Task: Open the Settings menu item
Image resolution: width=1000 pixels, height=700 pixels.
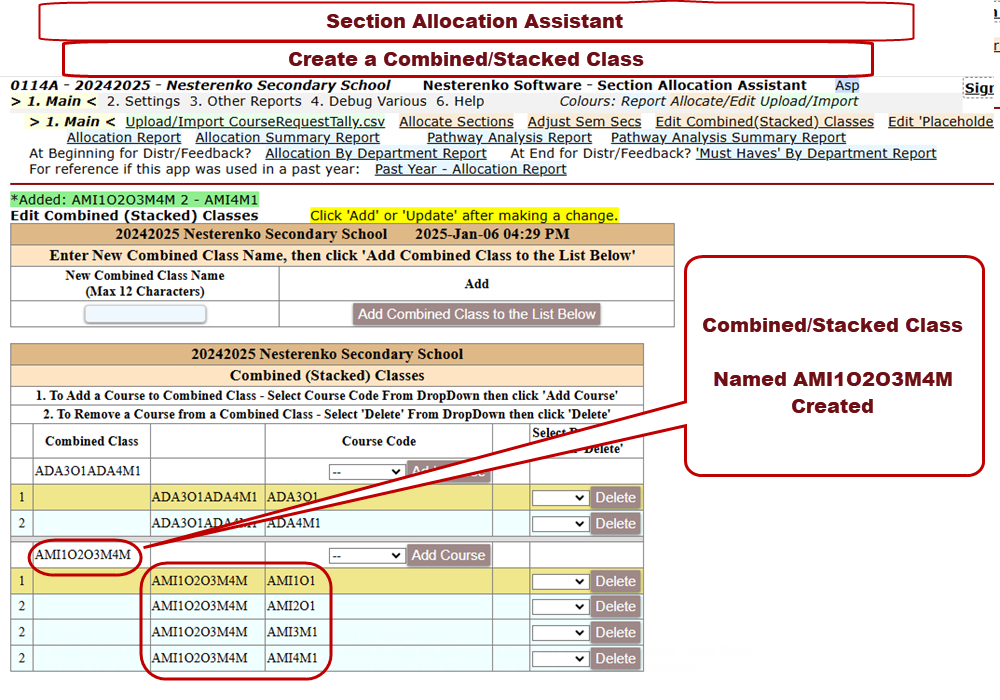Action: tap(143, 101)
